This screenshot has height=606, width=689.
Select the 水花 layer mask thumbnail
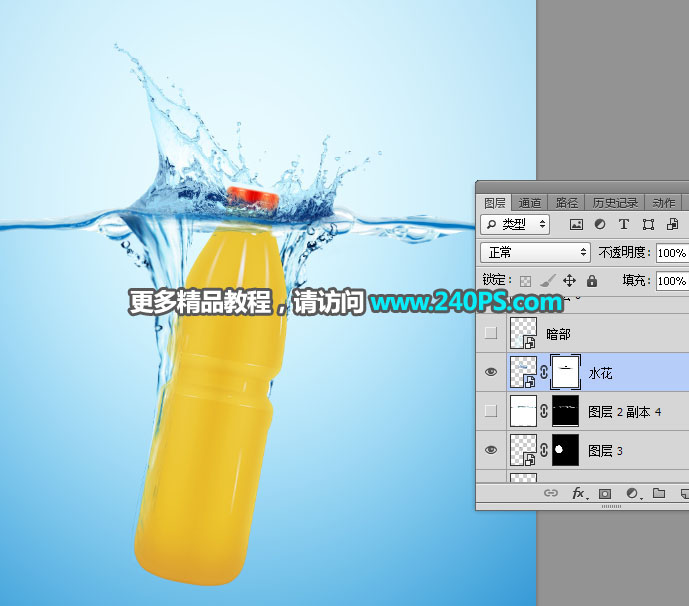566,372
